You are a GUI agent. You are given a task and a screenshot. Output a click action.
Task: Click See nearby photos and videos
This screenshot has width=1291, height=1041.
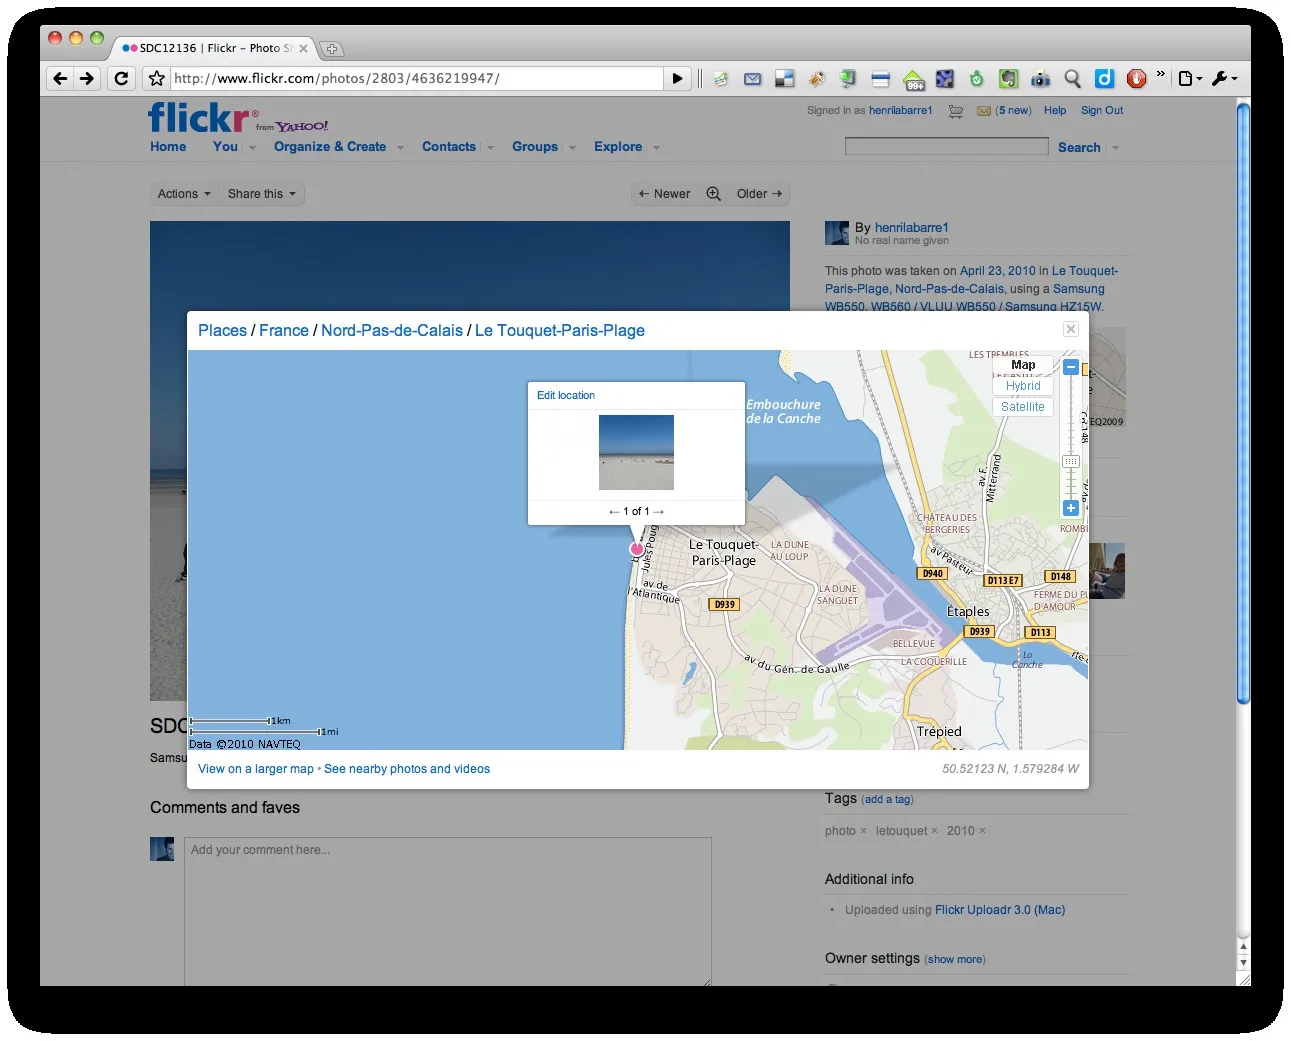(407, 769)
